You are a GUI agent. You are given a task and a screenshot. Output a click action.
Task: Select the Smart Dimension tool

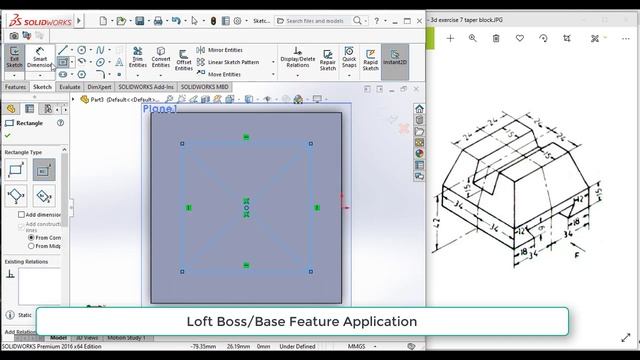tap(40, 58)
